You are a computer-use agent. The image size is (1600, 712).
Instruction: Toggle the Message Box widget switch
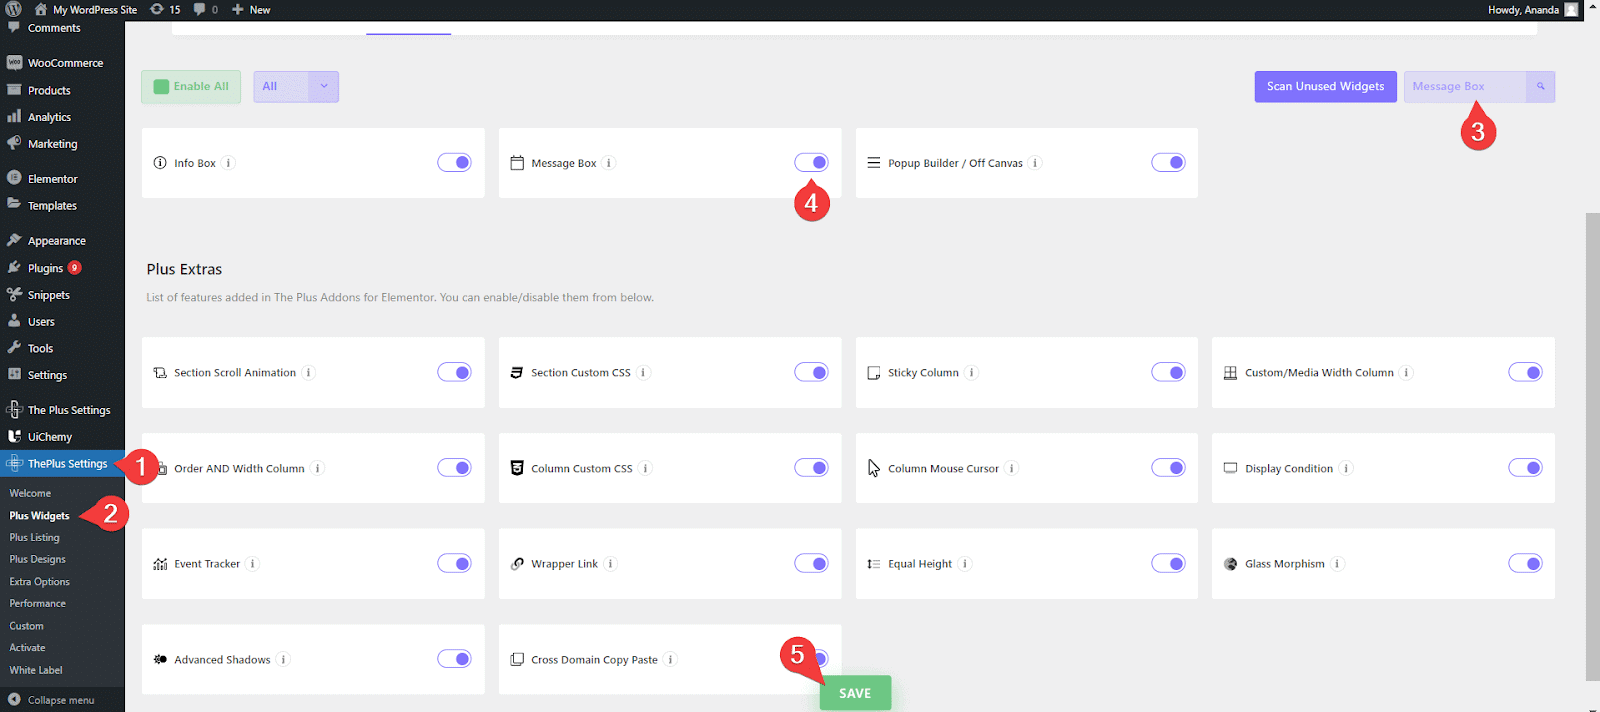point(811,163)
